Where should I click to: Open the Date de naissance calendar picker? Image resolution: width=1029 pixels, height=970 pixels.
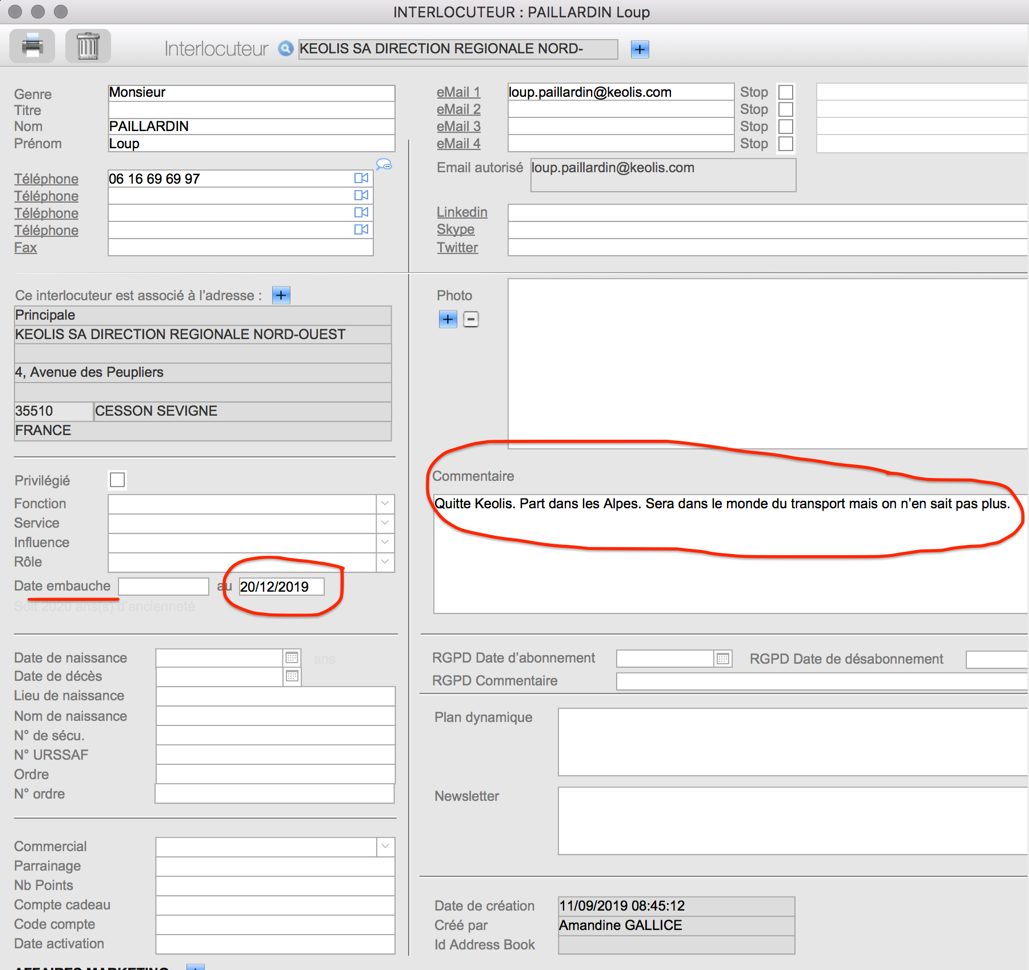click(291, 658)
